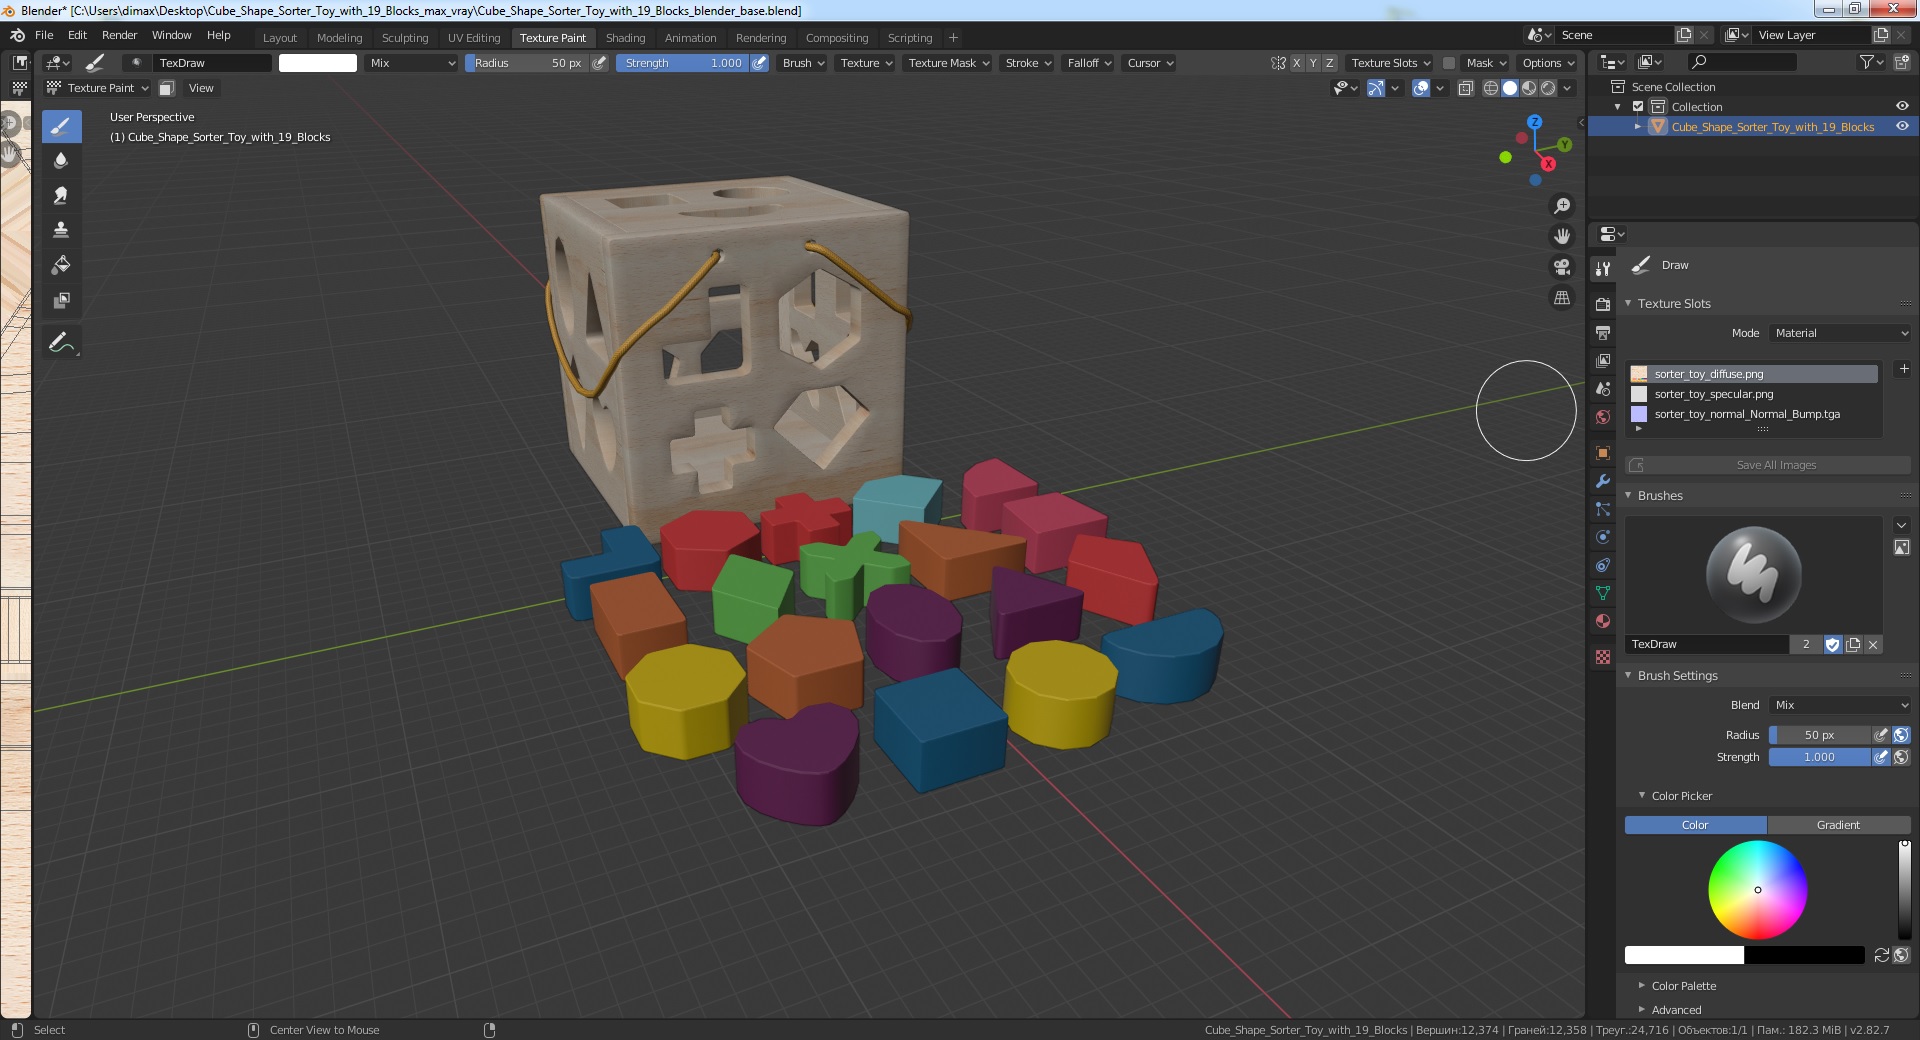The height and width of the screenshot is (1040, 1920).
Task: Select the Mask tool in toolbar
Action: point(61,301)
